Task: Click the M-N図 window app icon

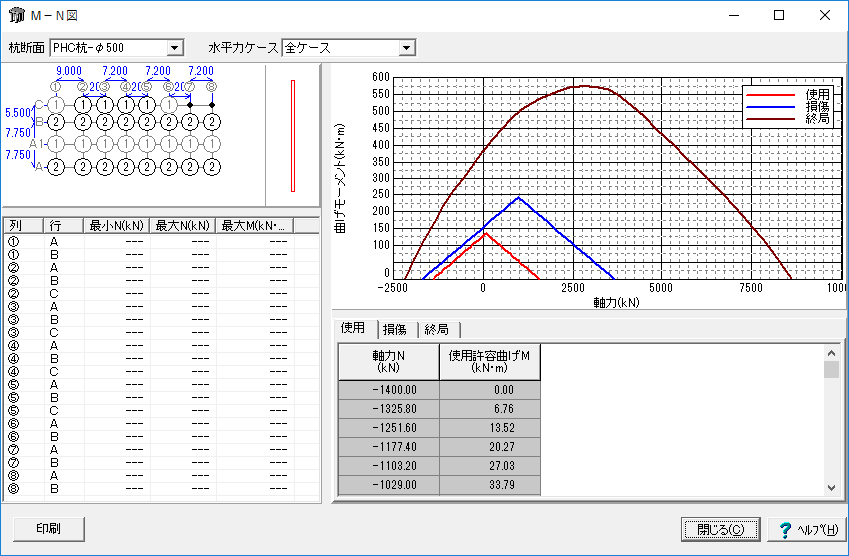Action: point(16,15)
